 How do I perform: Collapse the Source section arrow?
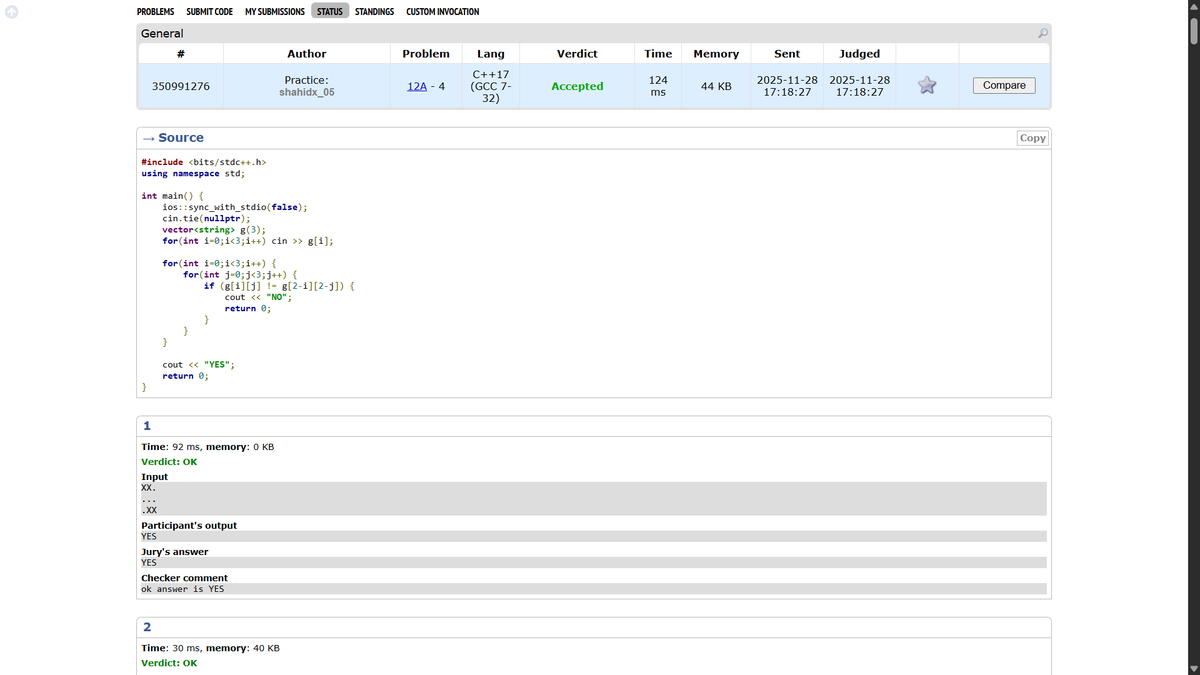147,138
